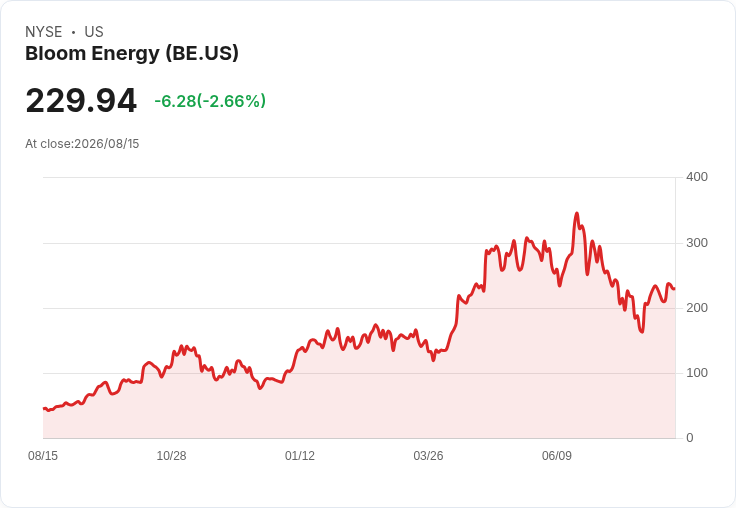
Task: Click the 300 y-axis value label
Action: (697, 243)
